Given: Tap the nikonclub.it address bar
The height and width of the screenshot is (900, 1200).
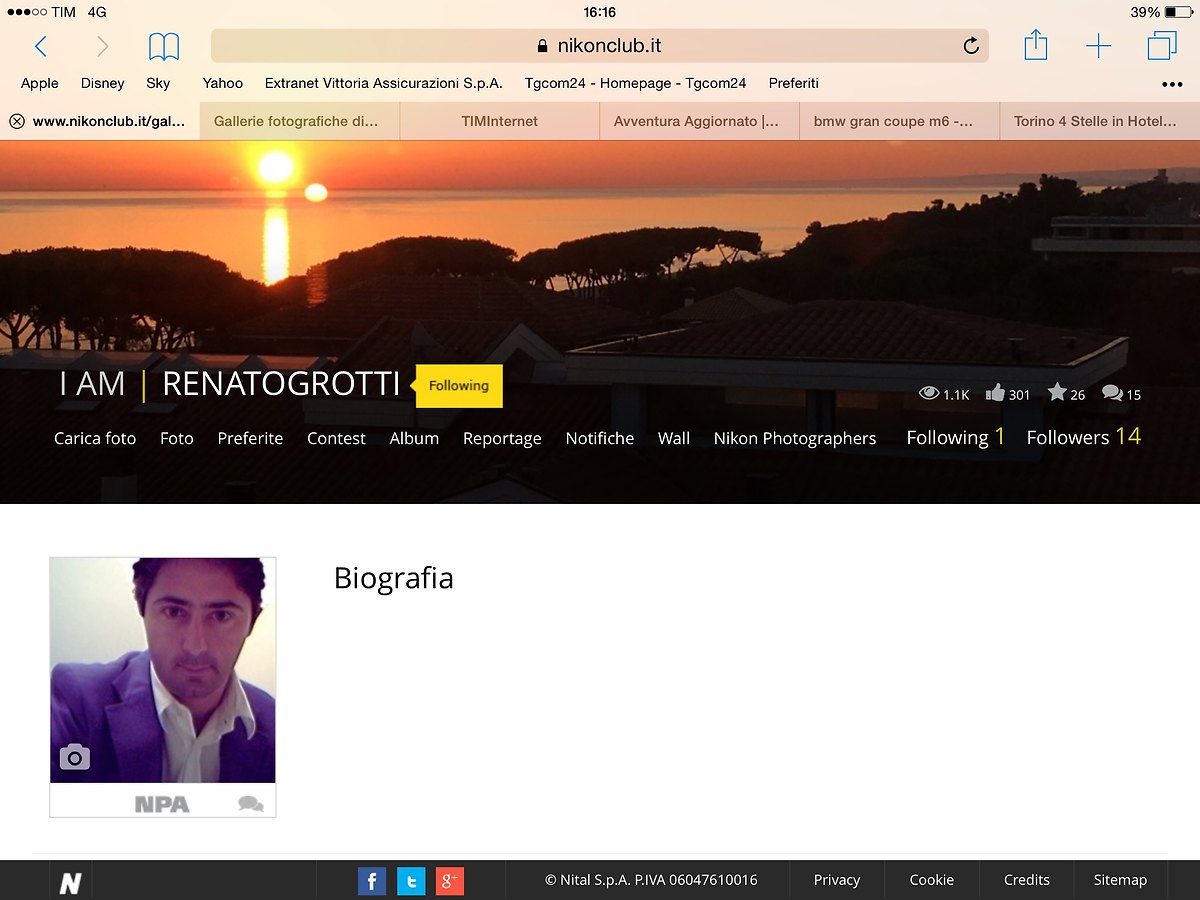Looking at the screenshot, I should point(599,46).
